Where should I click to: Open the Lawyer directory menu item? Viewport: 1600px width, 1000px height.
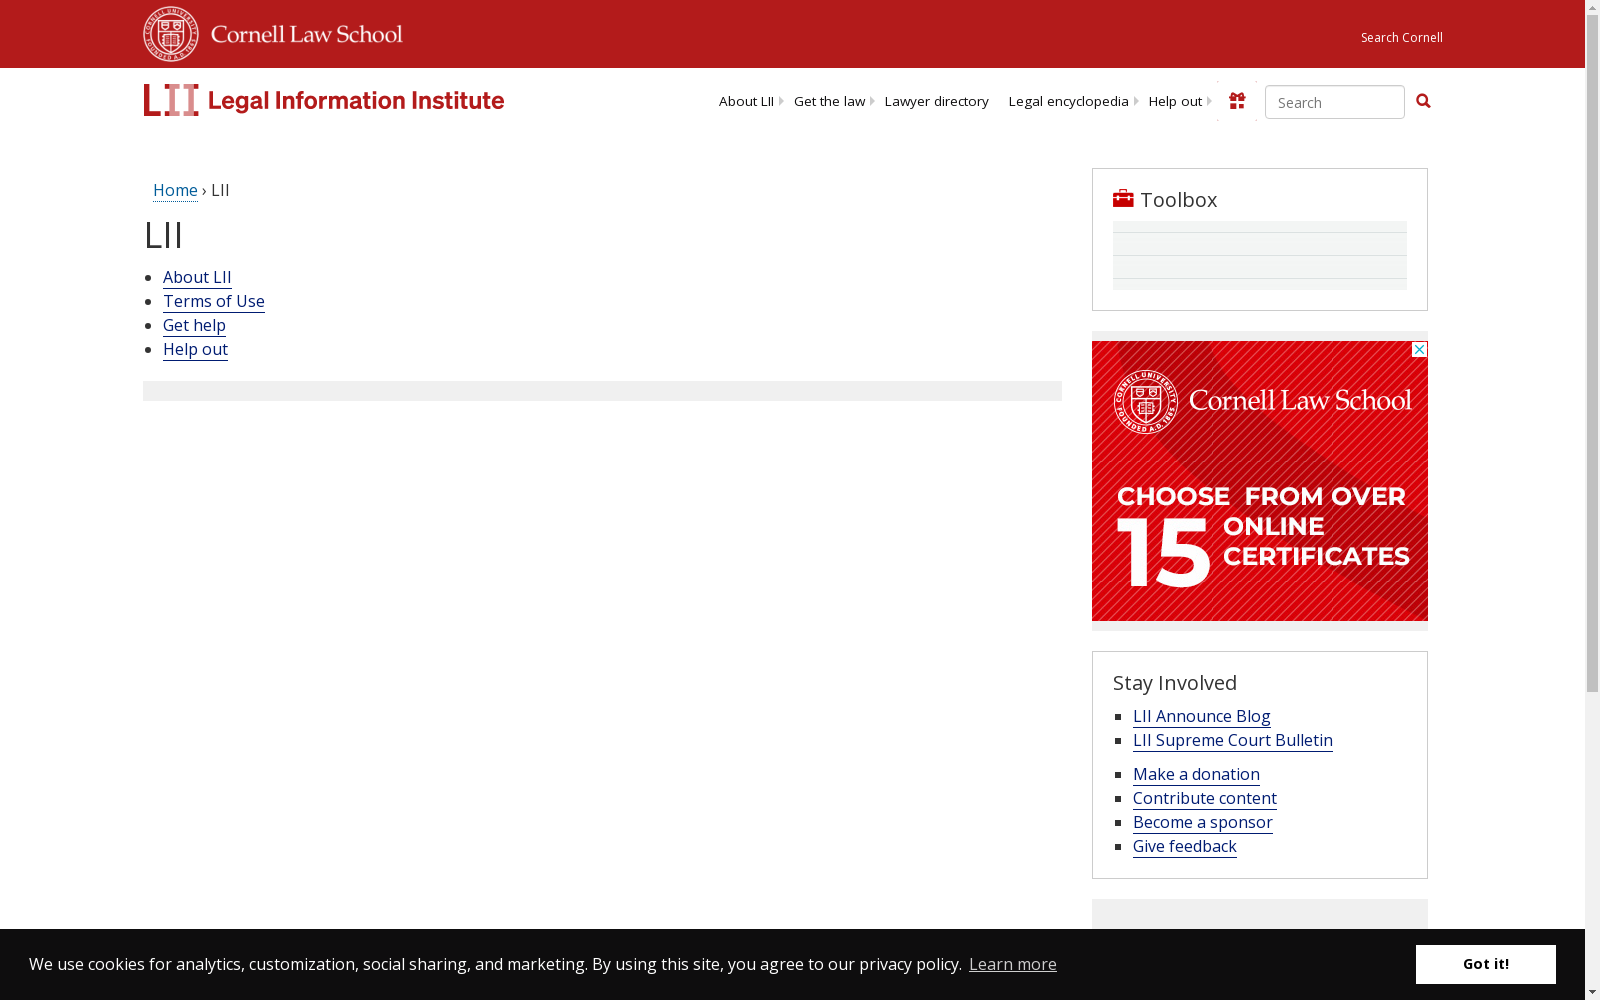[x=936, y=101]
